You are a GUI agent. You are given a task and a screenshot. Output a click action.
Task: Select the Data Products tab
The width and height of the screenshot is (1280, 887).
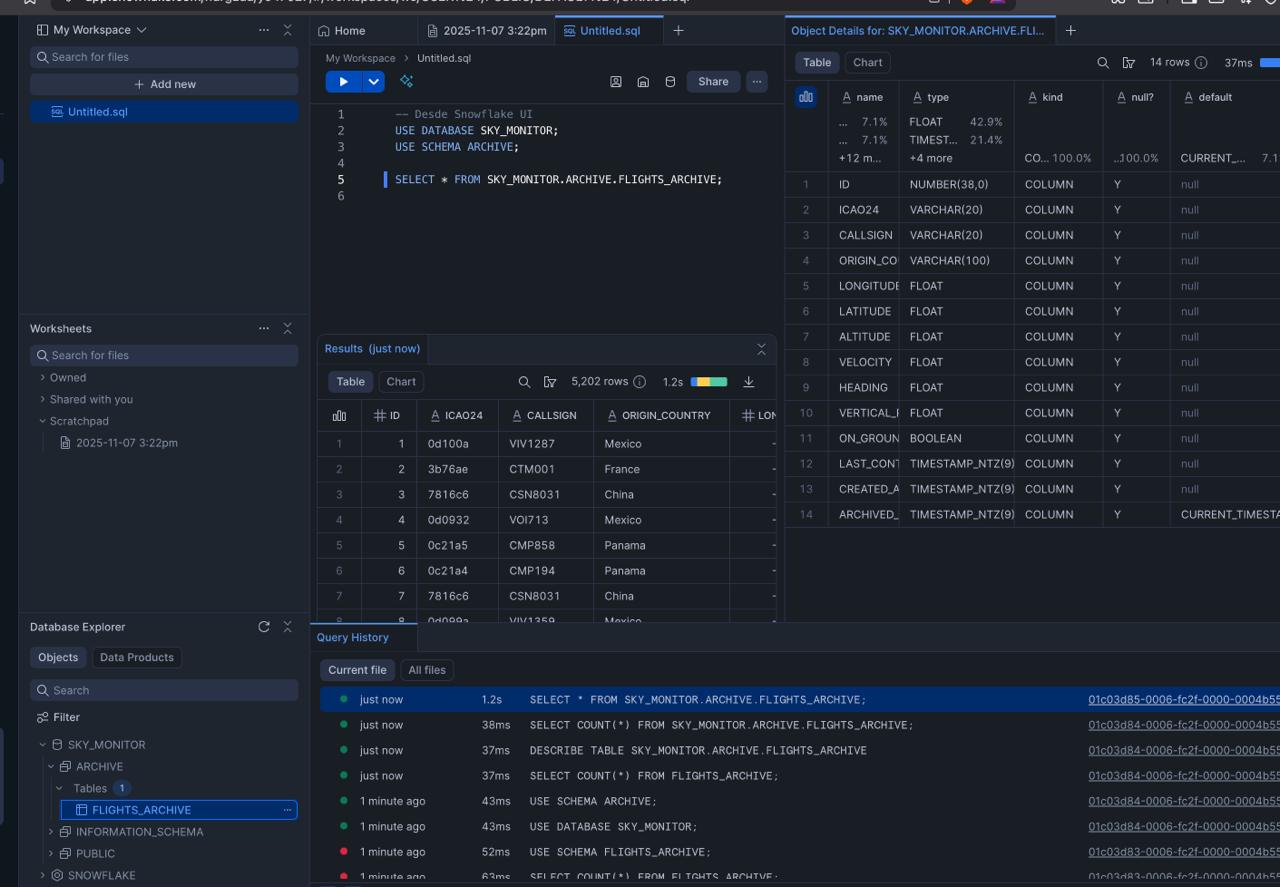[x=137, y=658]
